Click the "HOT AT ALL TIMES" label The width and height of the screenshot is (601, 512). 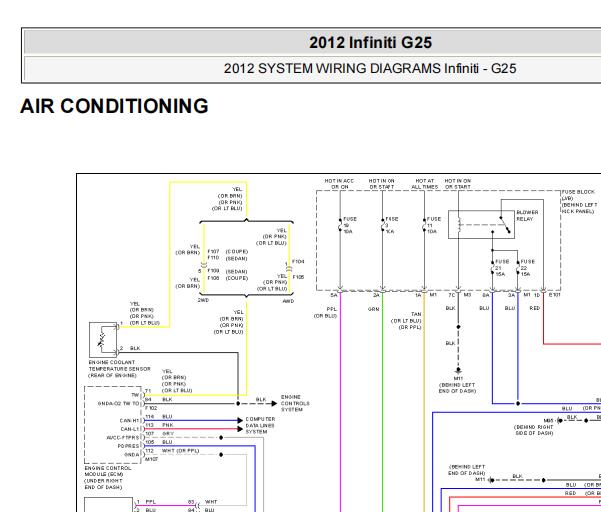(424, 184)
